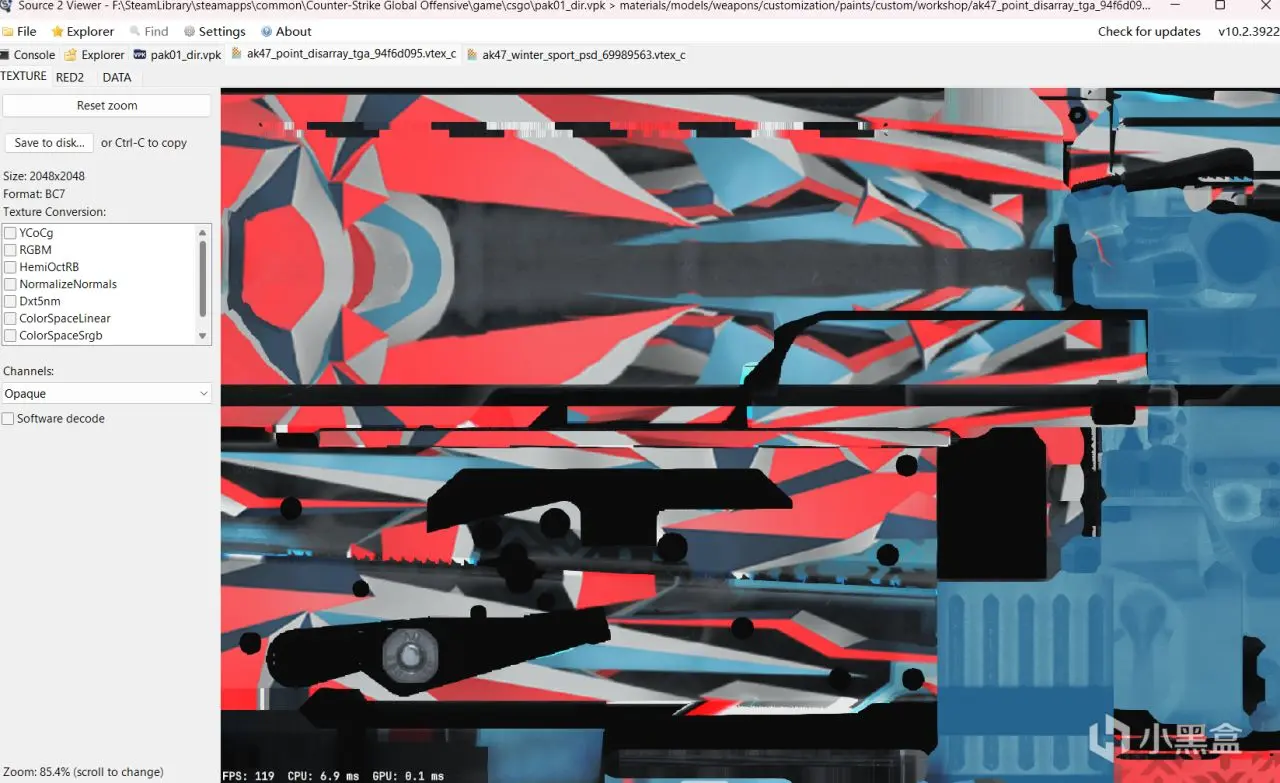
Task: Open the Settings menu
Action: [x=214, y=31]
